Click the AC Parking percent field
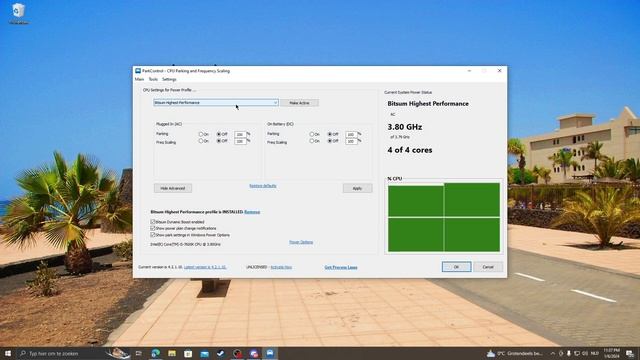Image resolution: width=640 pixels, height=360 pixels. 240,134
